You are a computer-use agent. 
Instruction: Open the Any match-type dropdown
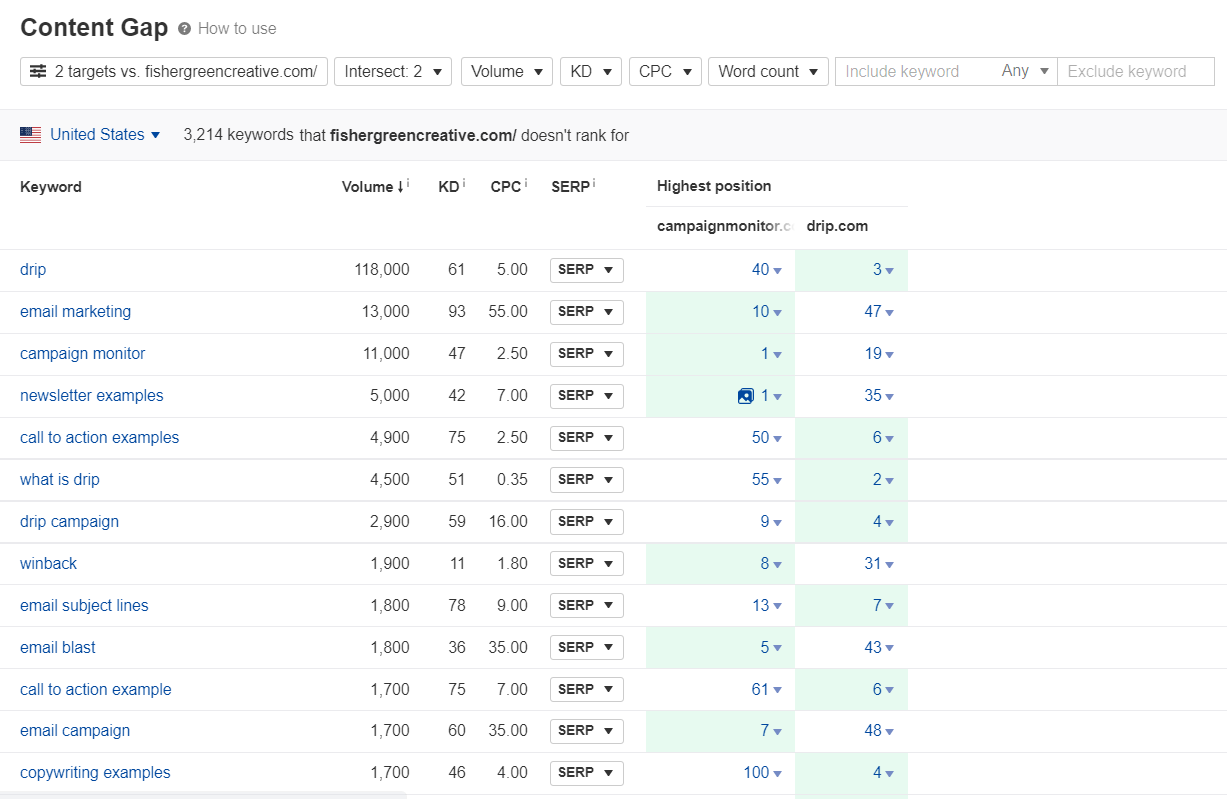[1025, 72]
